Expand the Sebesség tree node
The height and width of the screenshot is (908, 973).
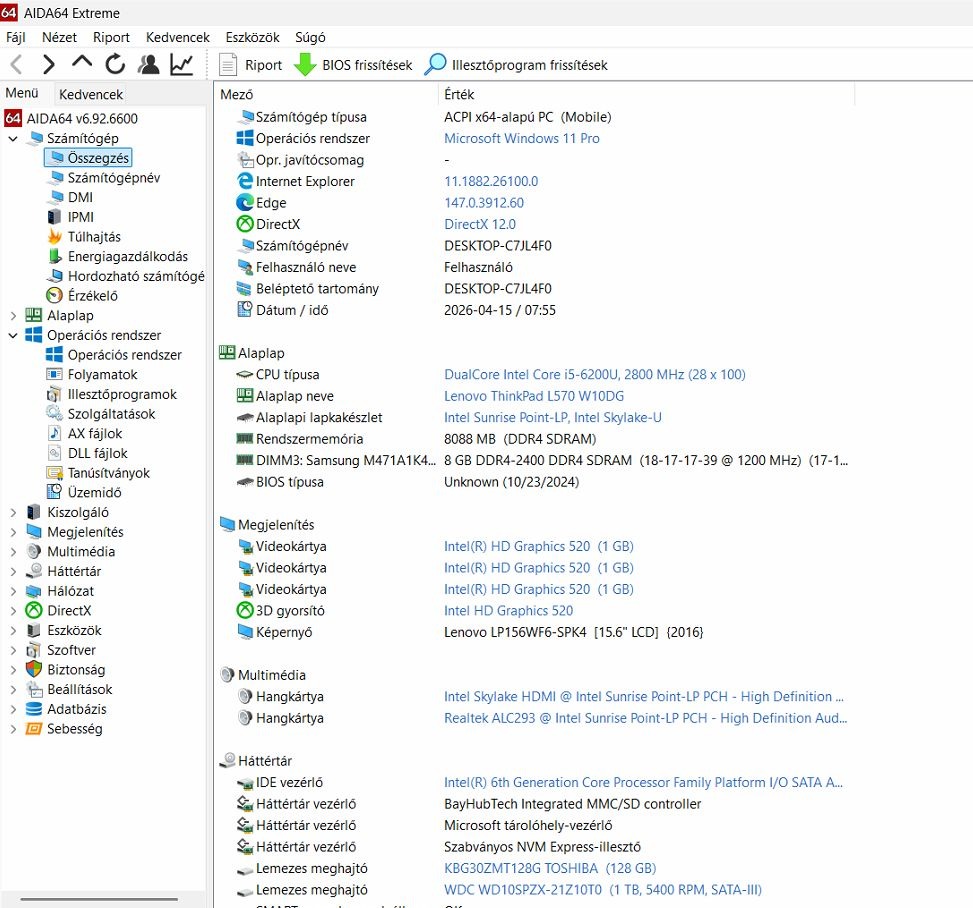coord(13,729)
